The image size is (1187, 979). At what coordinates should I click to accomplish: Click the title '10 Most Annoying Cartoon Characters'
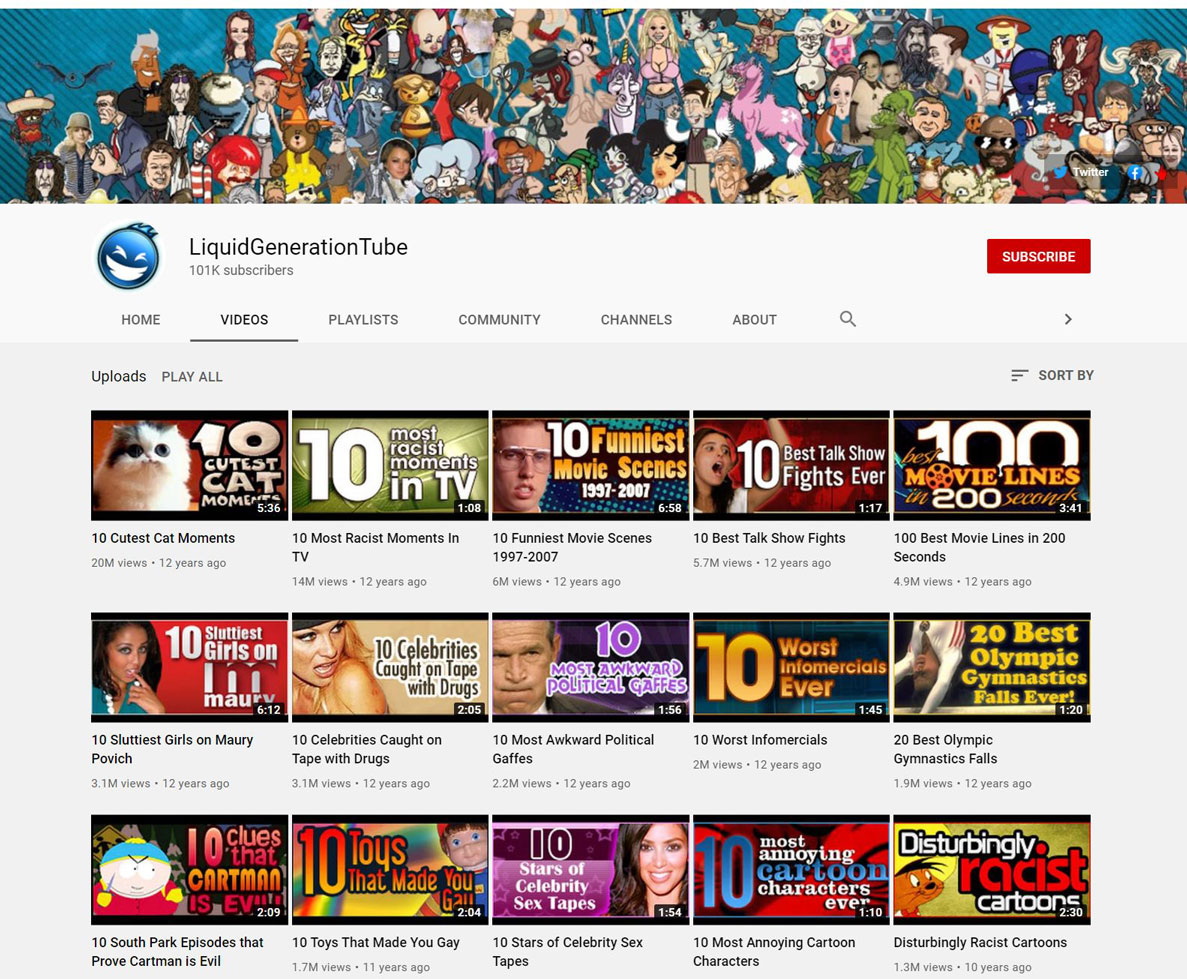(x=774, y=952)
